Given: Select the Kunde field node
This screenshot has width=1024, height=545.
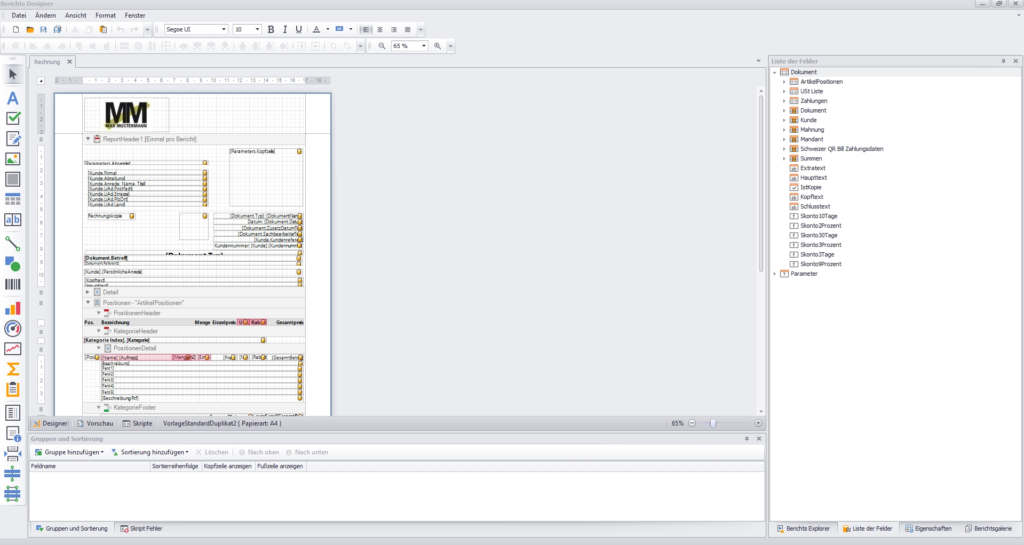Looking at the screenshot, I should (x=808, y=120).
